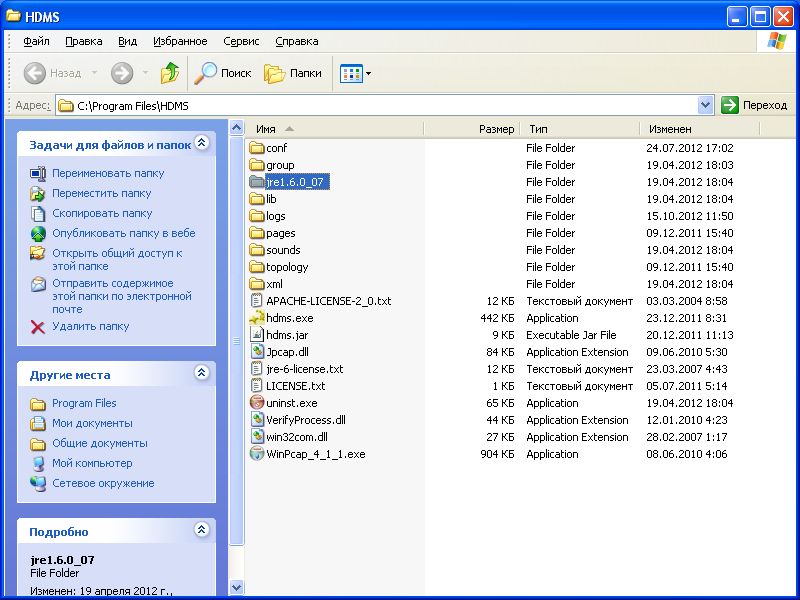Collapse the 'Задачи для файлов и папок' panel

pos(202,143)
